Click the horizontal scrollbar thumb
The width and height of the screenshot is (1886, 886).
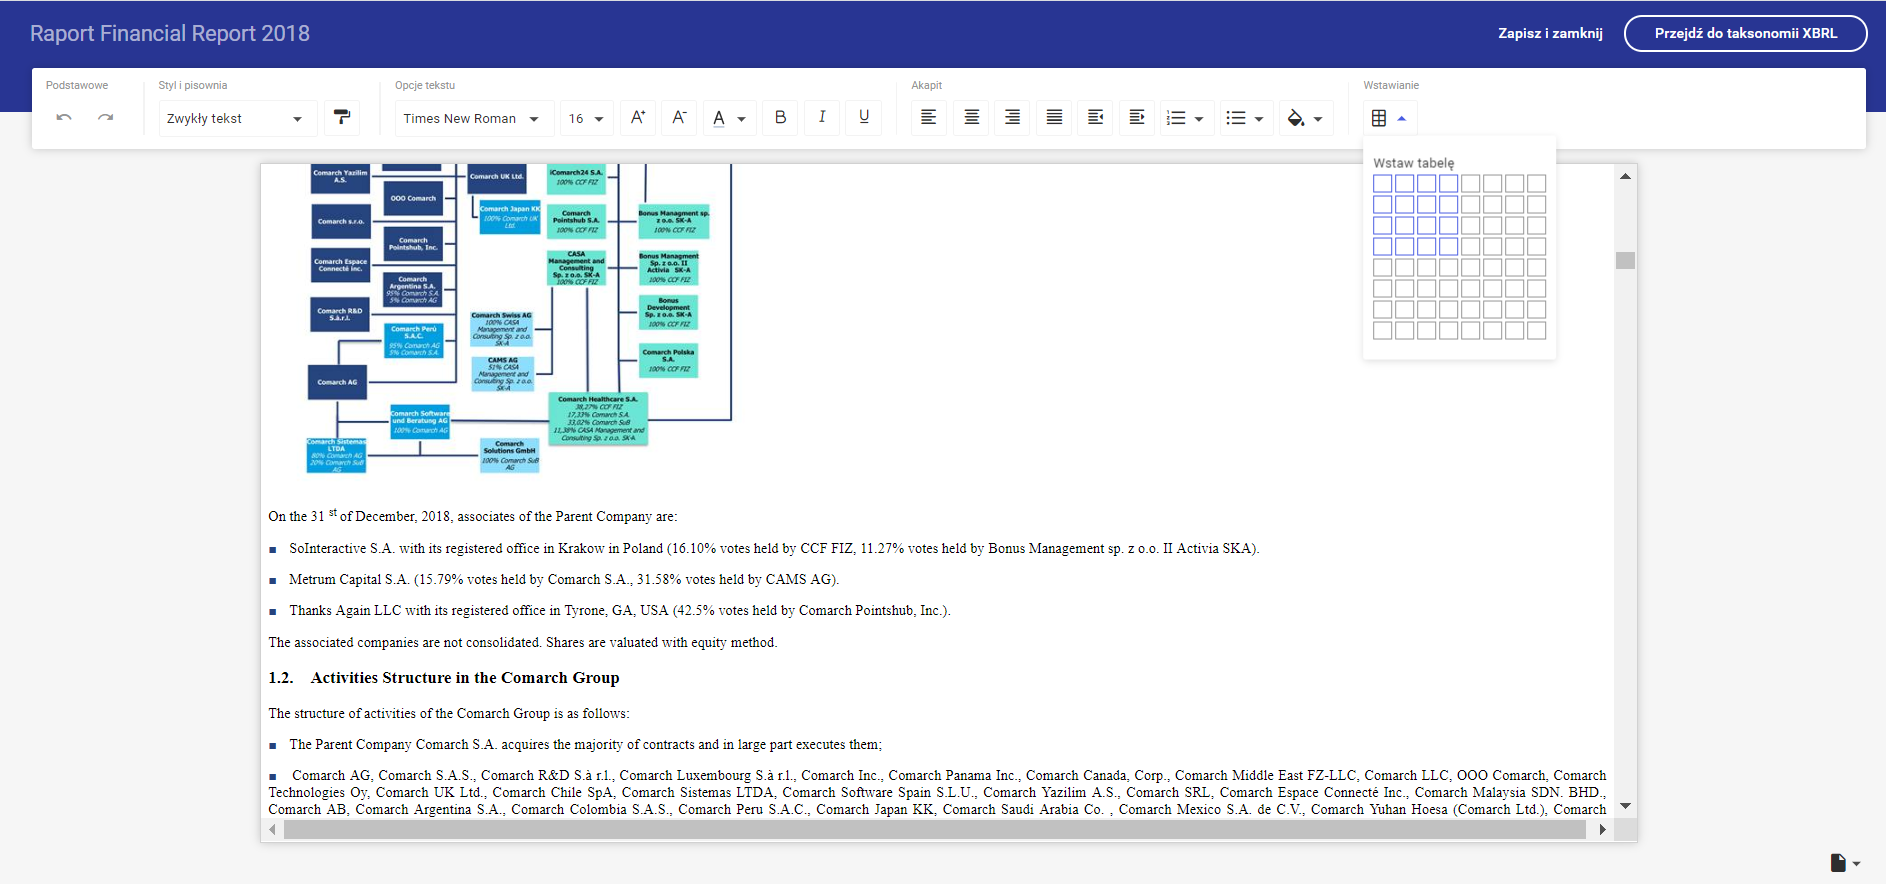point(936,829)
